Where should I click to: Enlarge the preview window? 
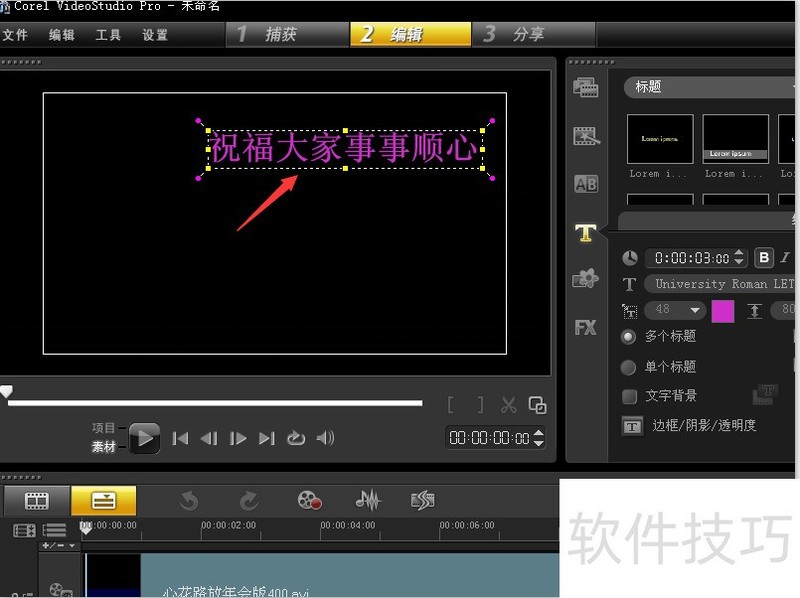(537, 405)
